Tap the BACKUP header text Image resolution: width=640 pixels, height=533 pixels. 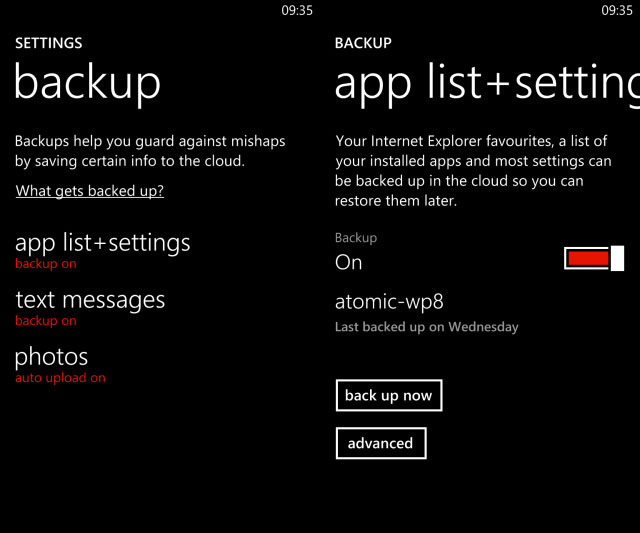click(x=363, y=43)
